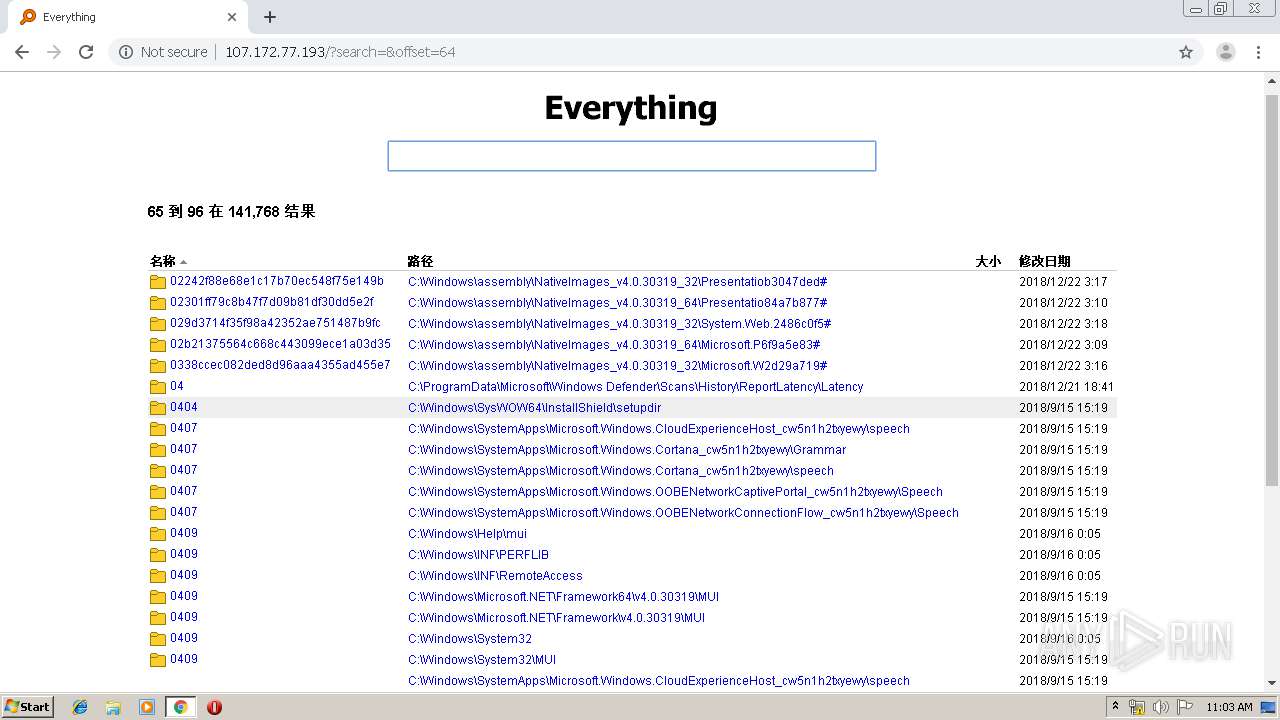
Task: Open folder 0338ccec082ded8d96aaa4355ad455e7
Action: point(280,365)
